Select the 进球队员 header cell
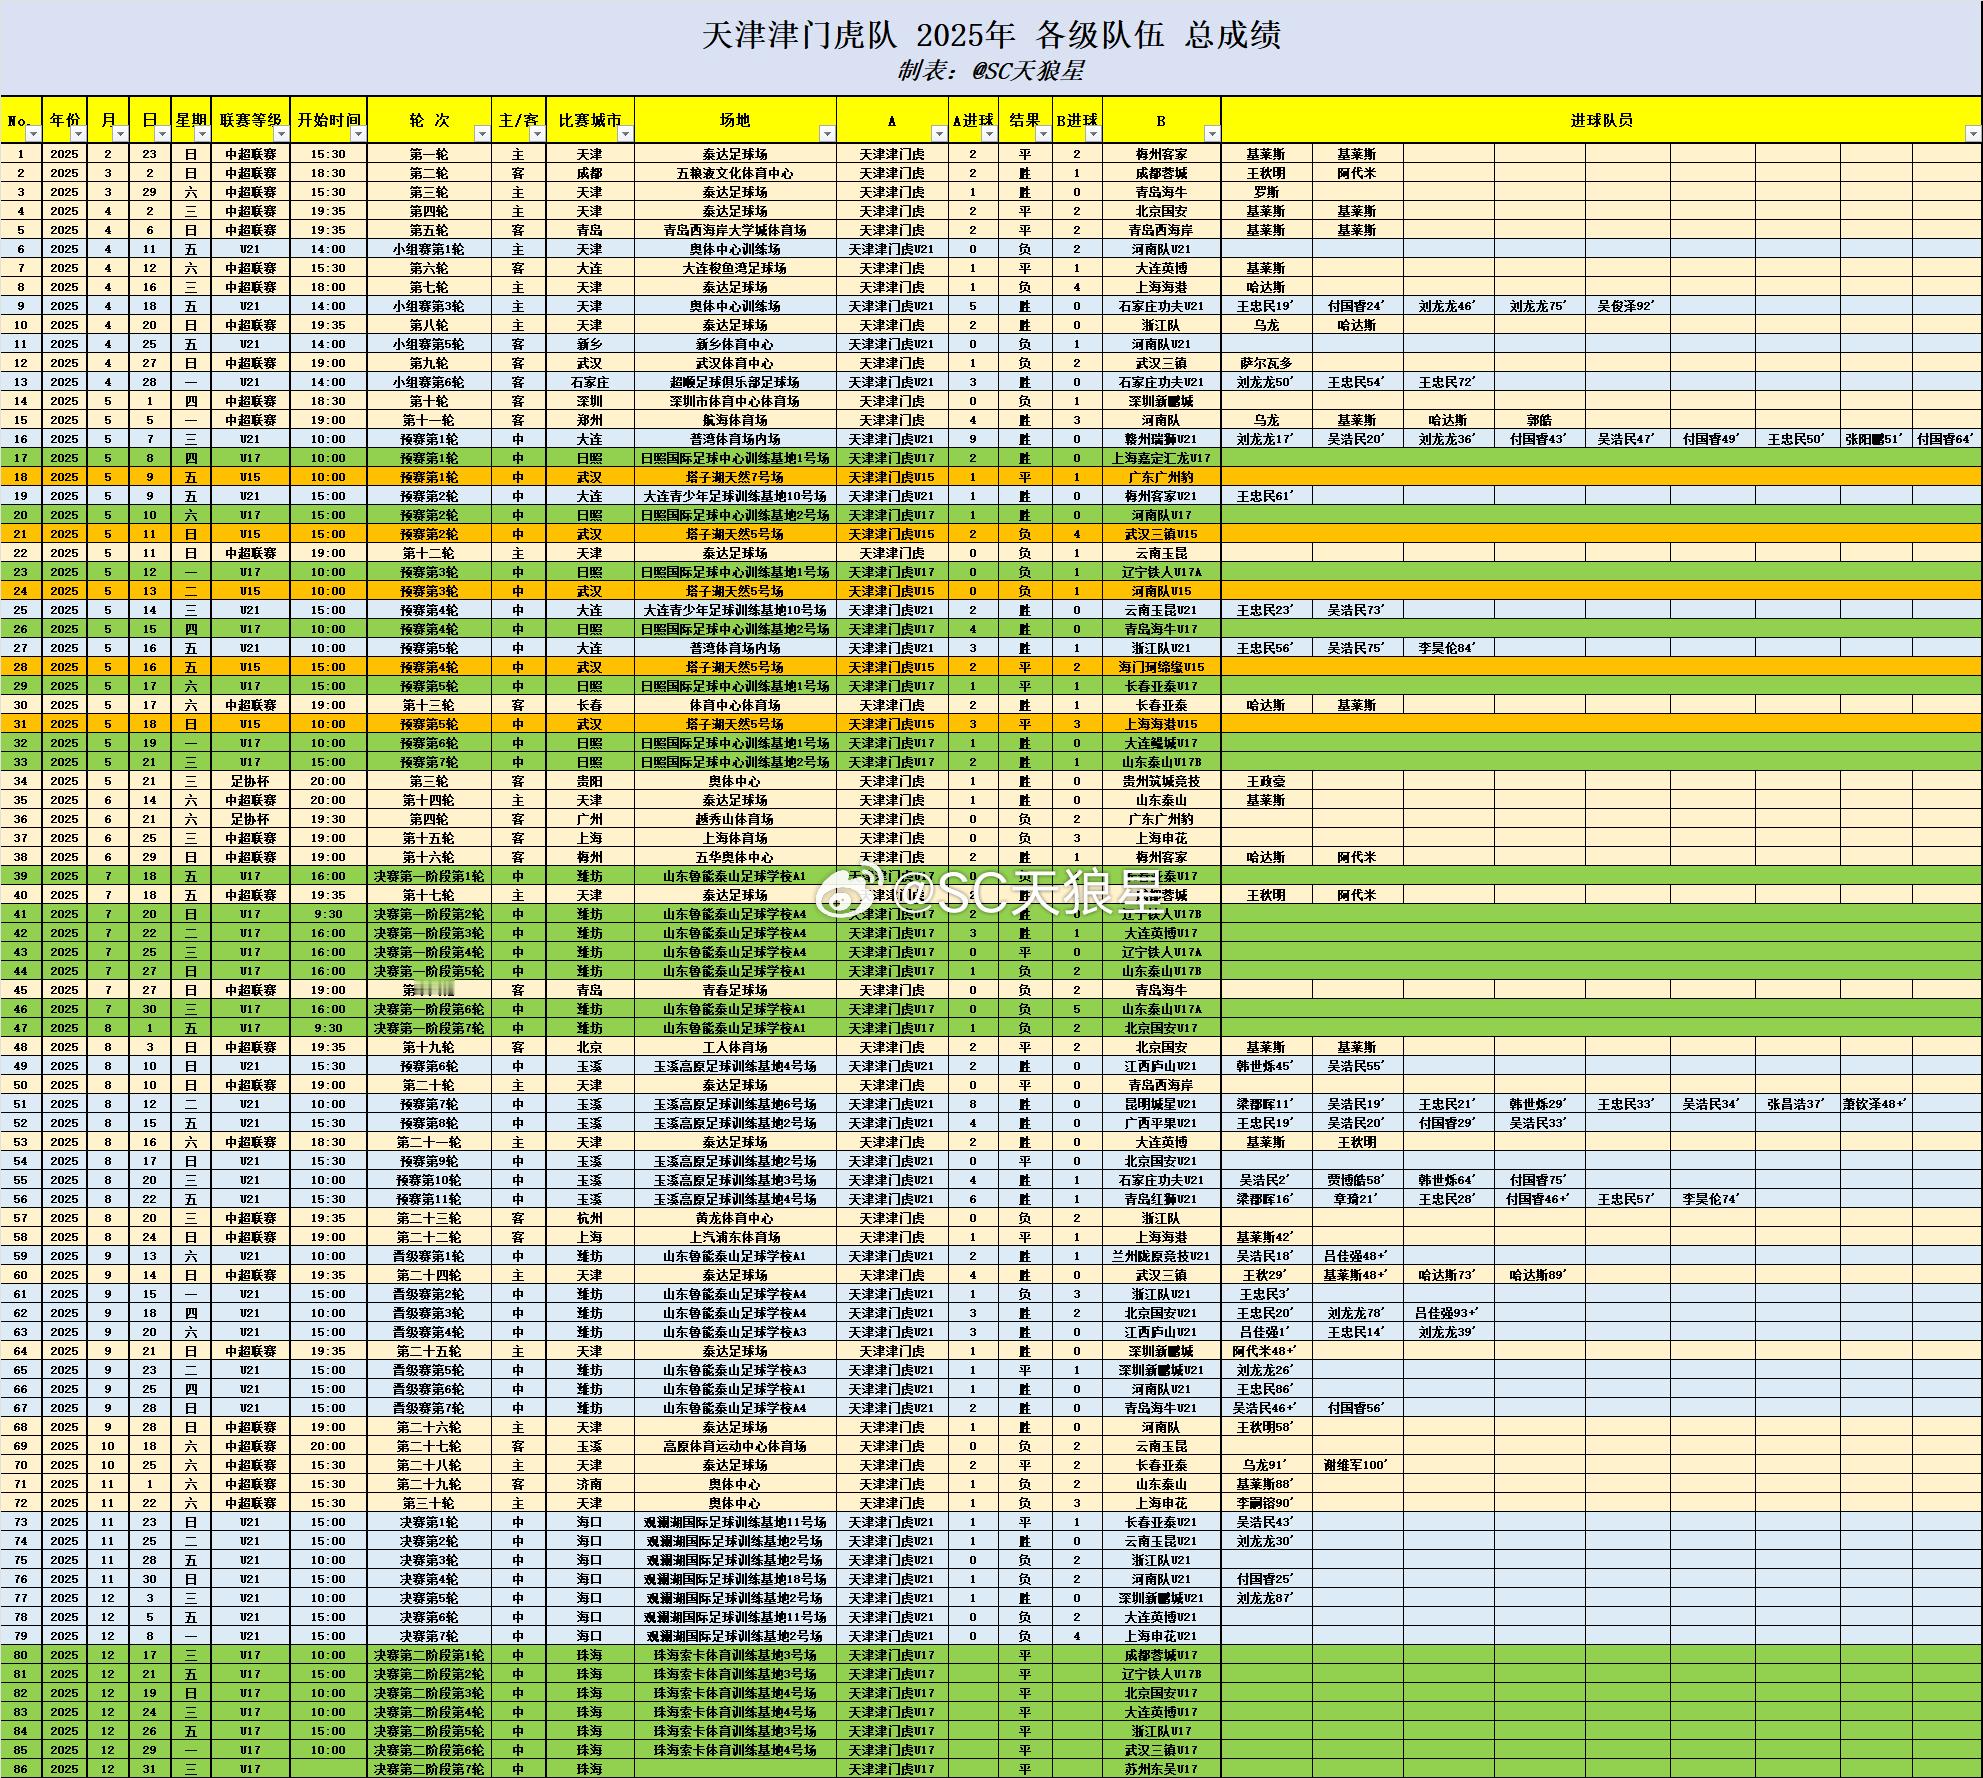Screen dimensions: 1983x1778 (x=1600, y=120)
